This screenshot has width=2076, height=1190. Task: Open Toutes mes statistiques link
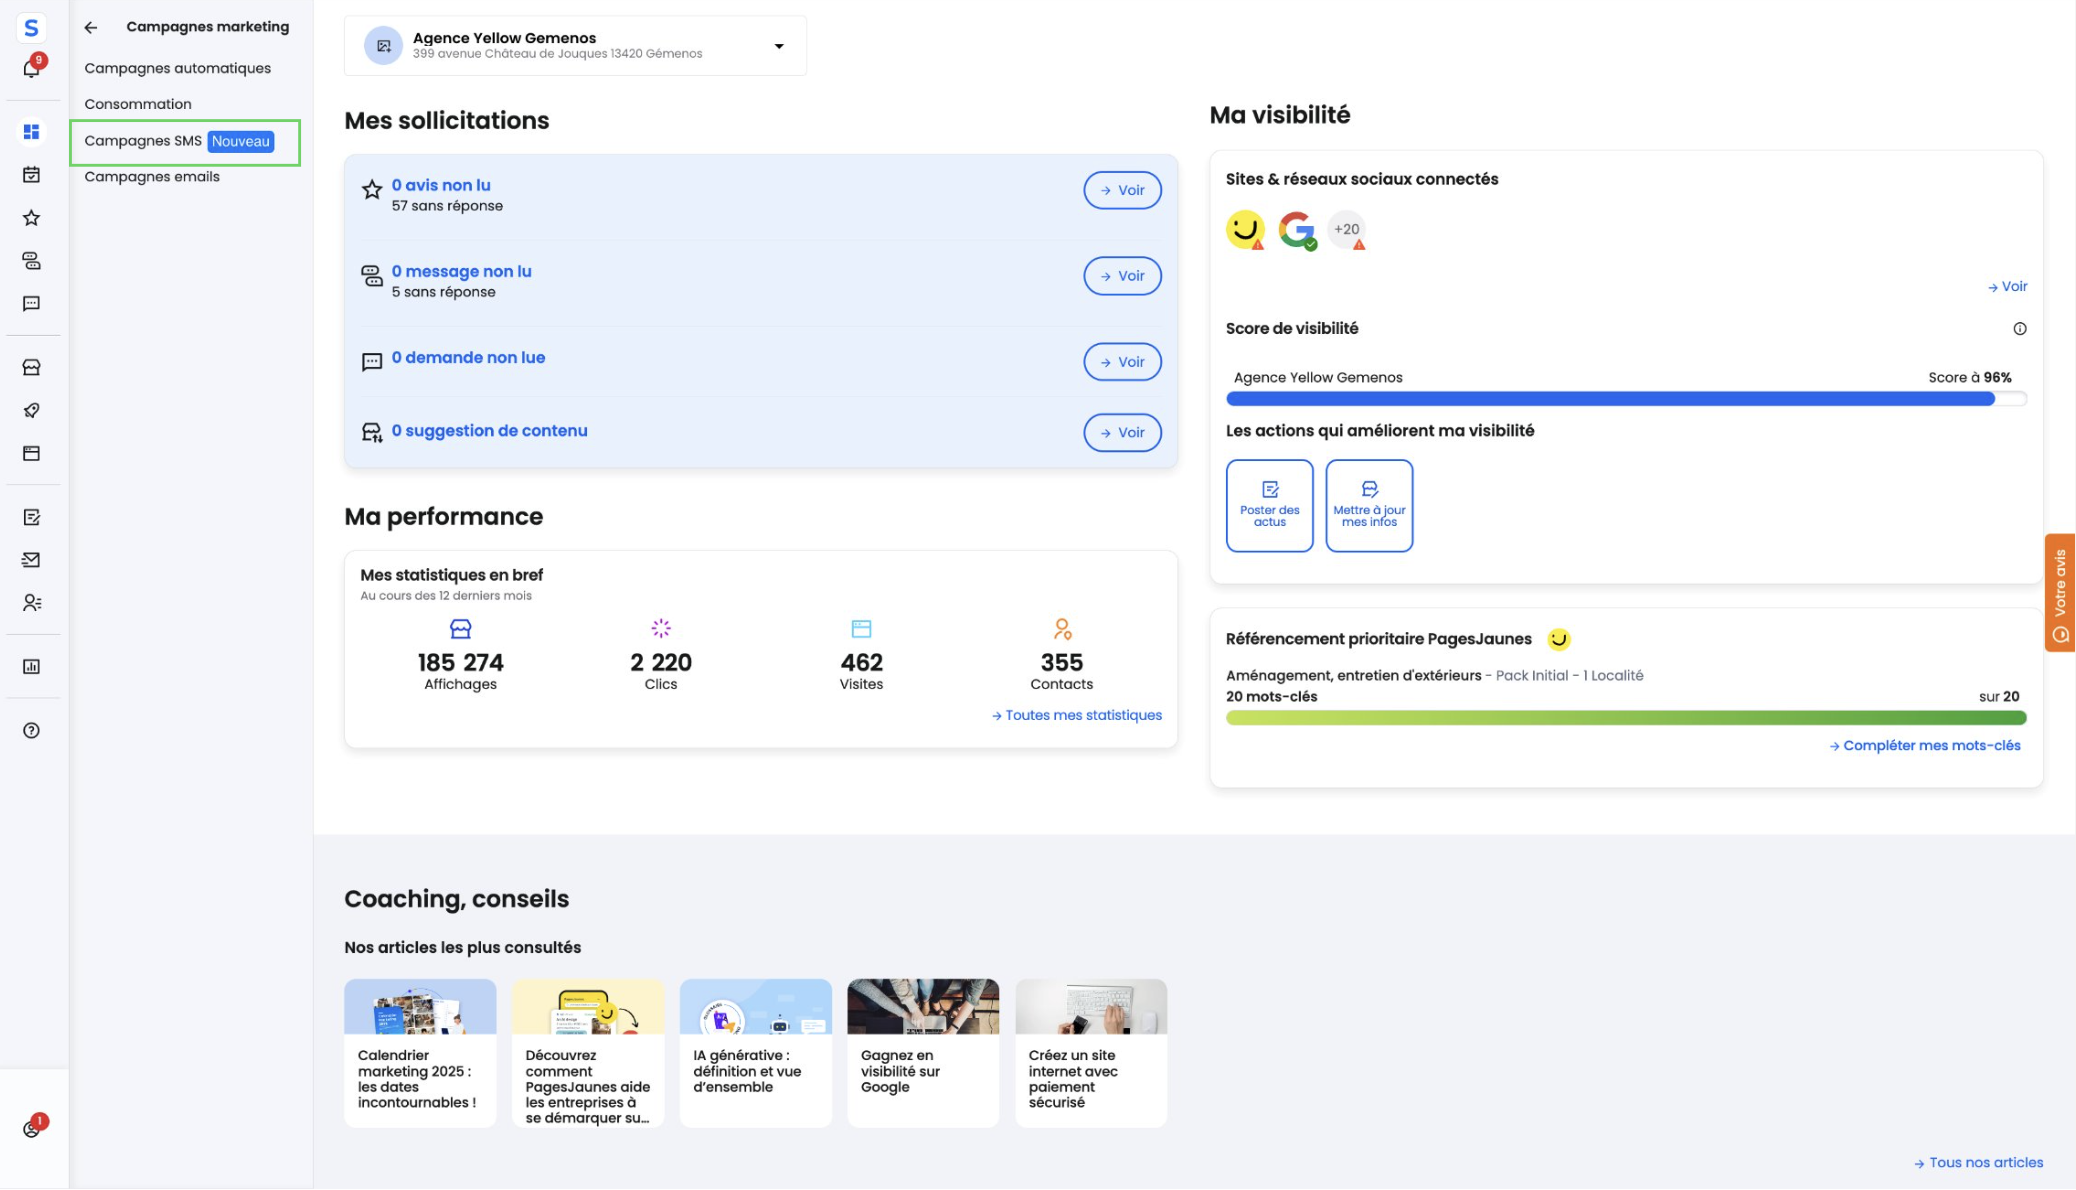coord(1076,715)
